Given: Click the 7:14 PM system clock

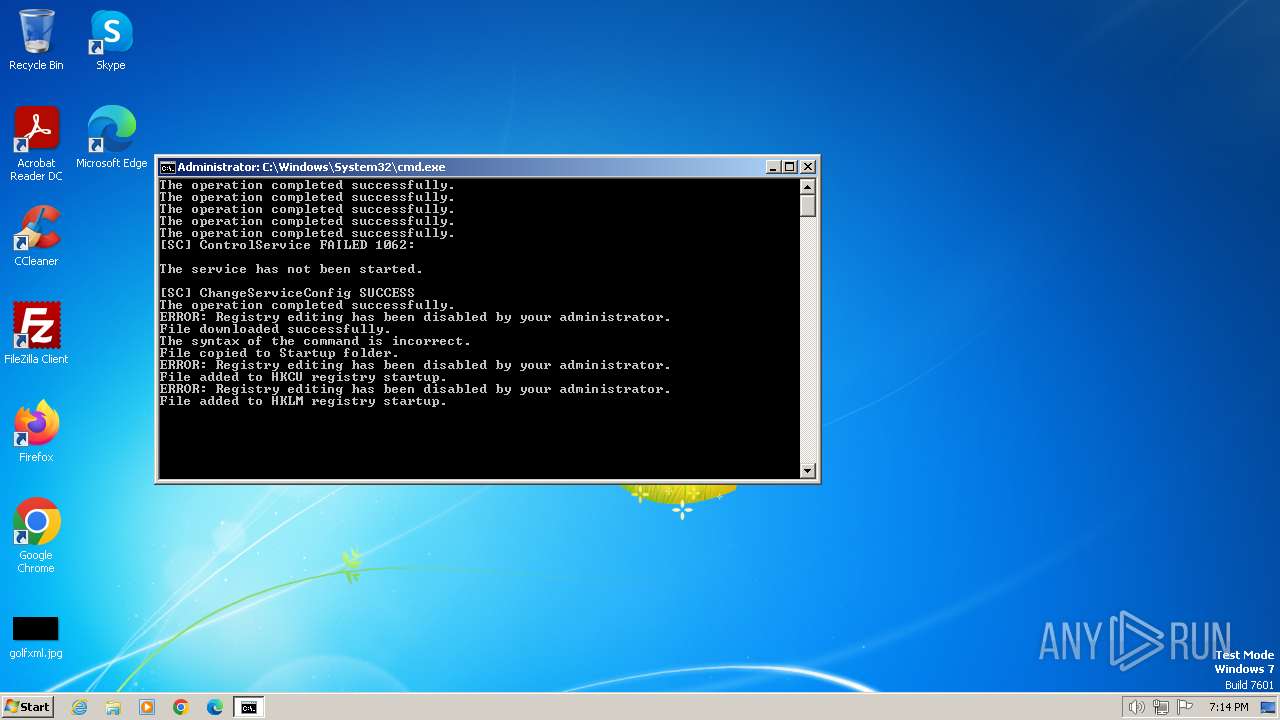Looking at the screenshot, I should 1228,707.
